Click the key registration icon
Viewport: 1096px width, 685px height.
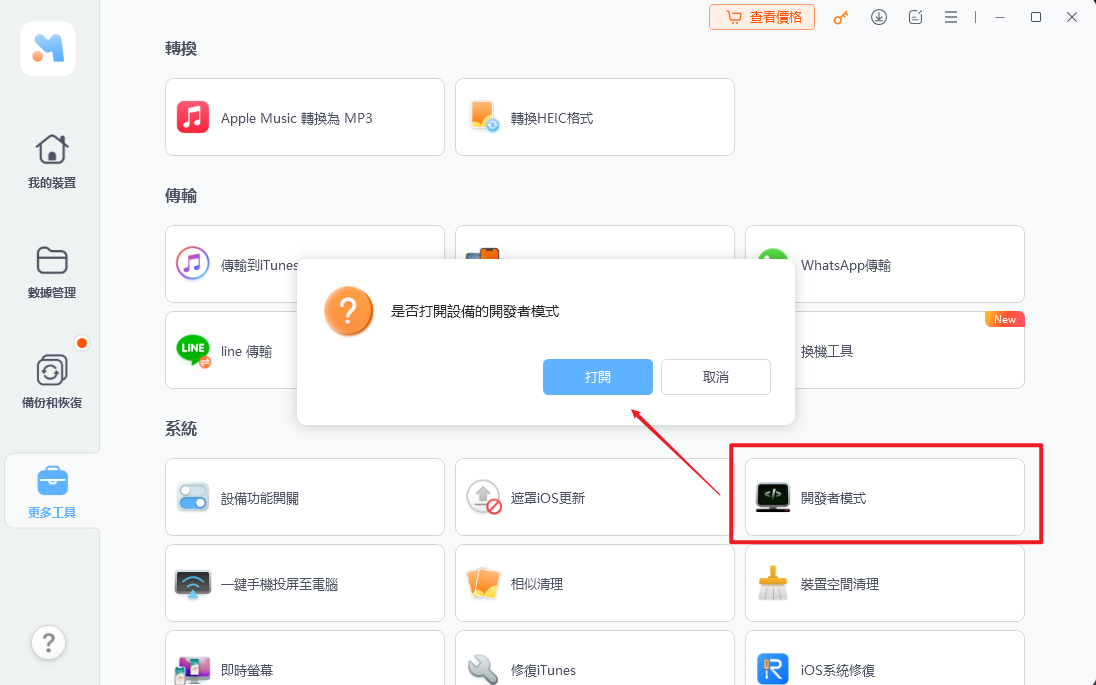(x=841, y=17)
